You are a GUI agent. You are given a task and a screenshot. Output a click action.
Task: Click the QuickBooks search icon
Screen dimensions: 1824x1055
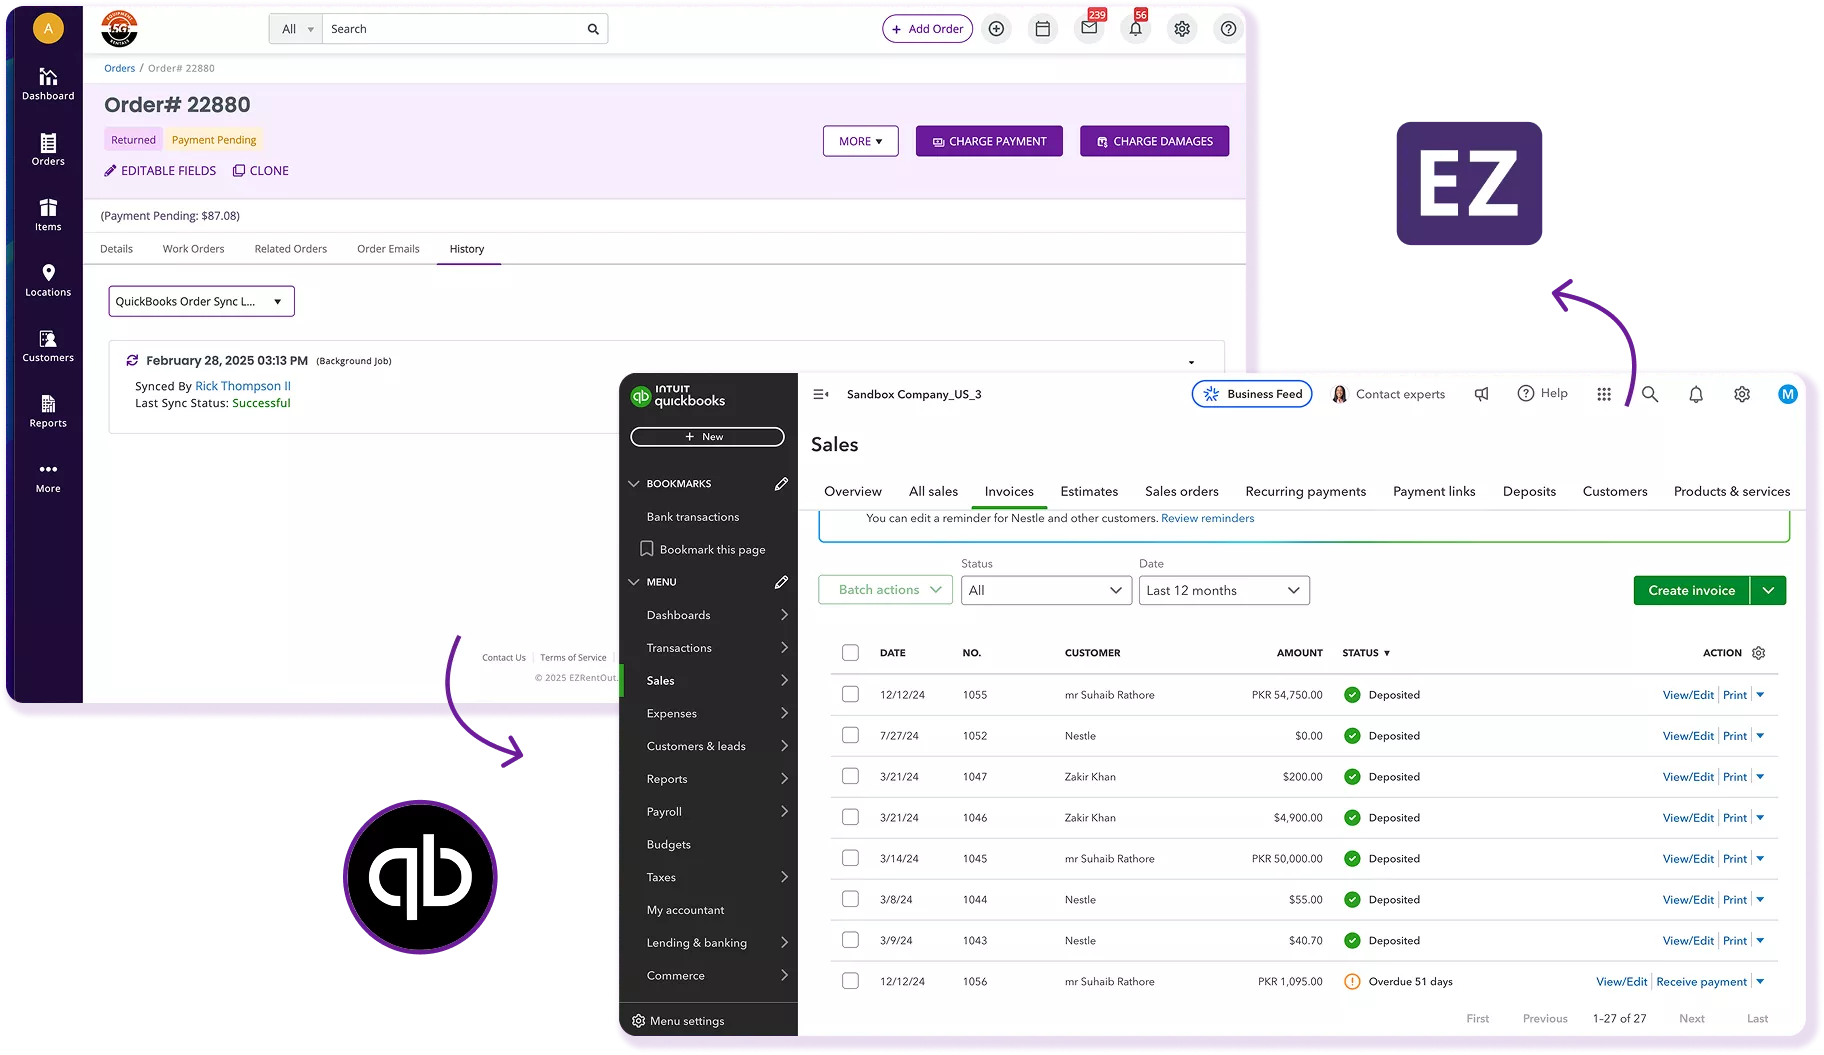[x=1650, y=394]
